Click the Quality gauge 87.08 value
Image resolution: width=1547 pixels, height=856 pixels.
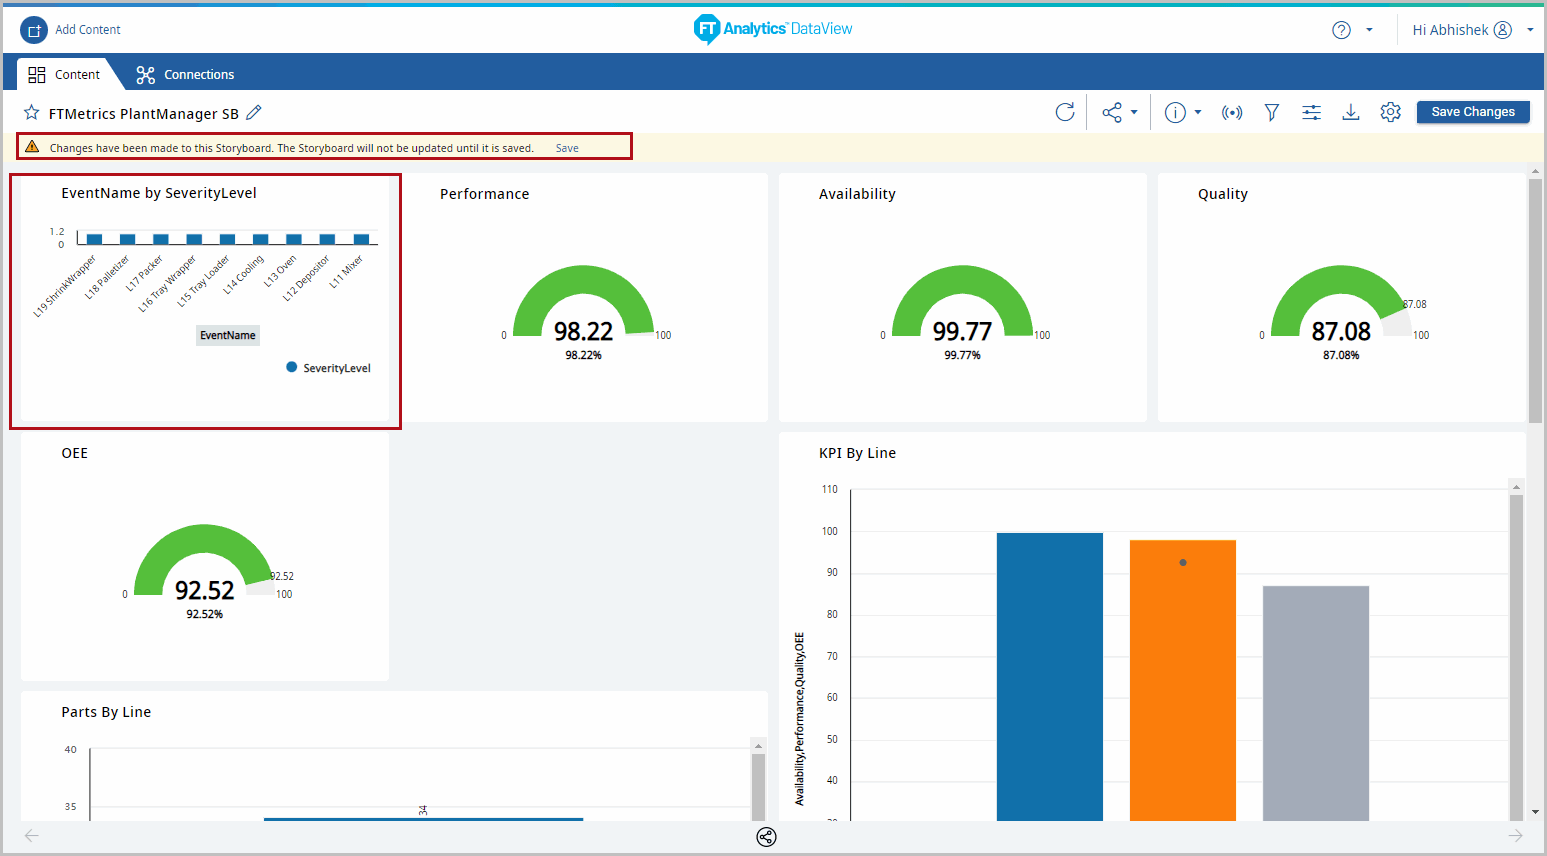1341,331
